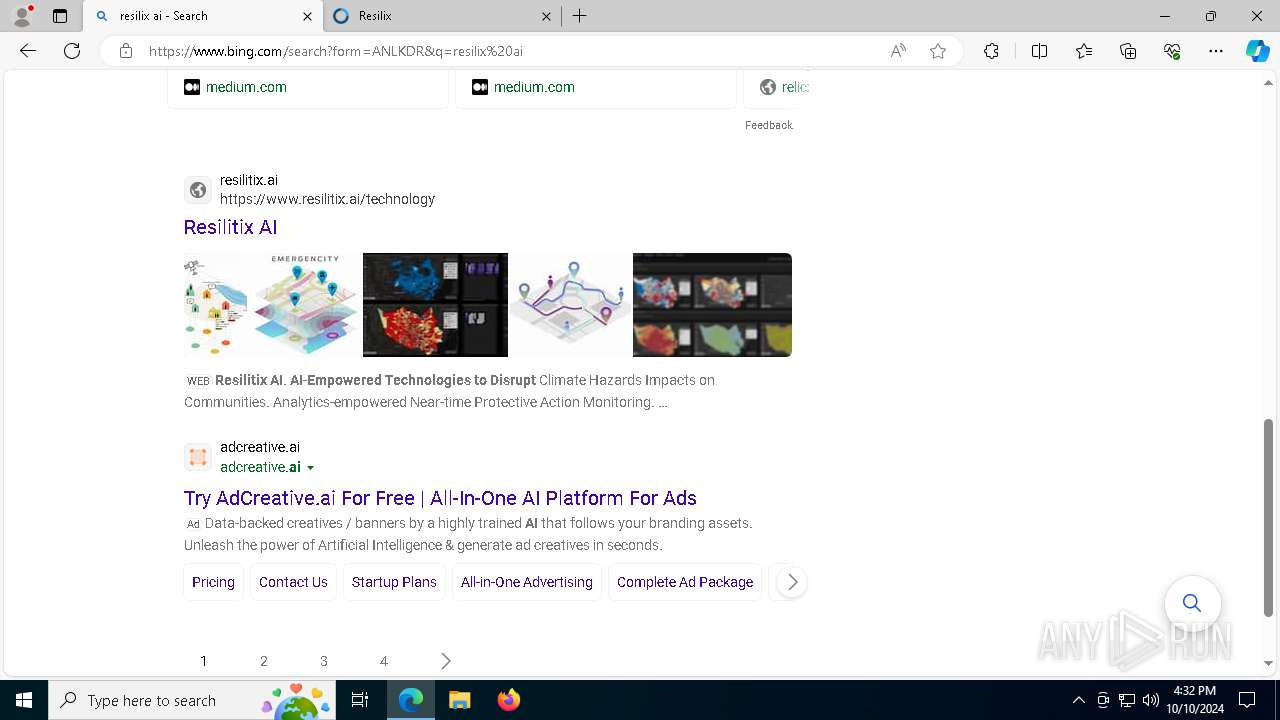Open a new tab with plus
The width and height of the screenshot is (1280, 720).
(x=580, y=16)
